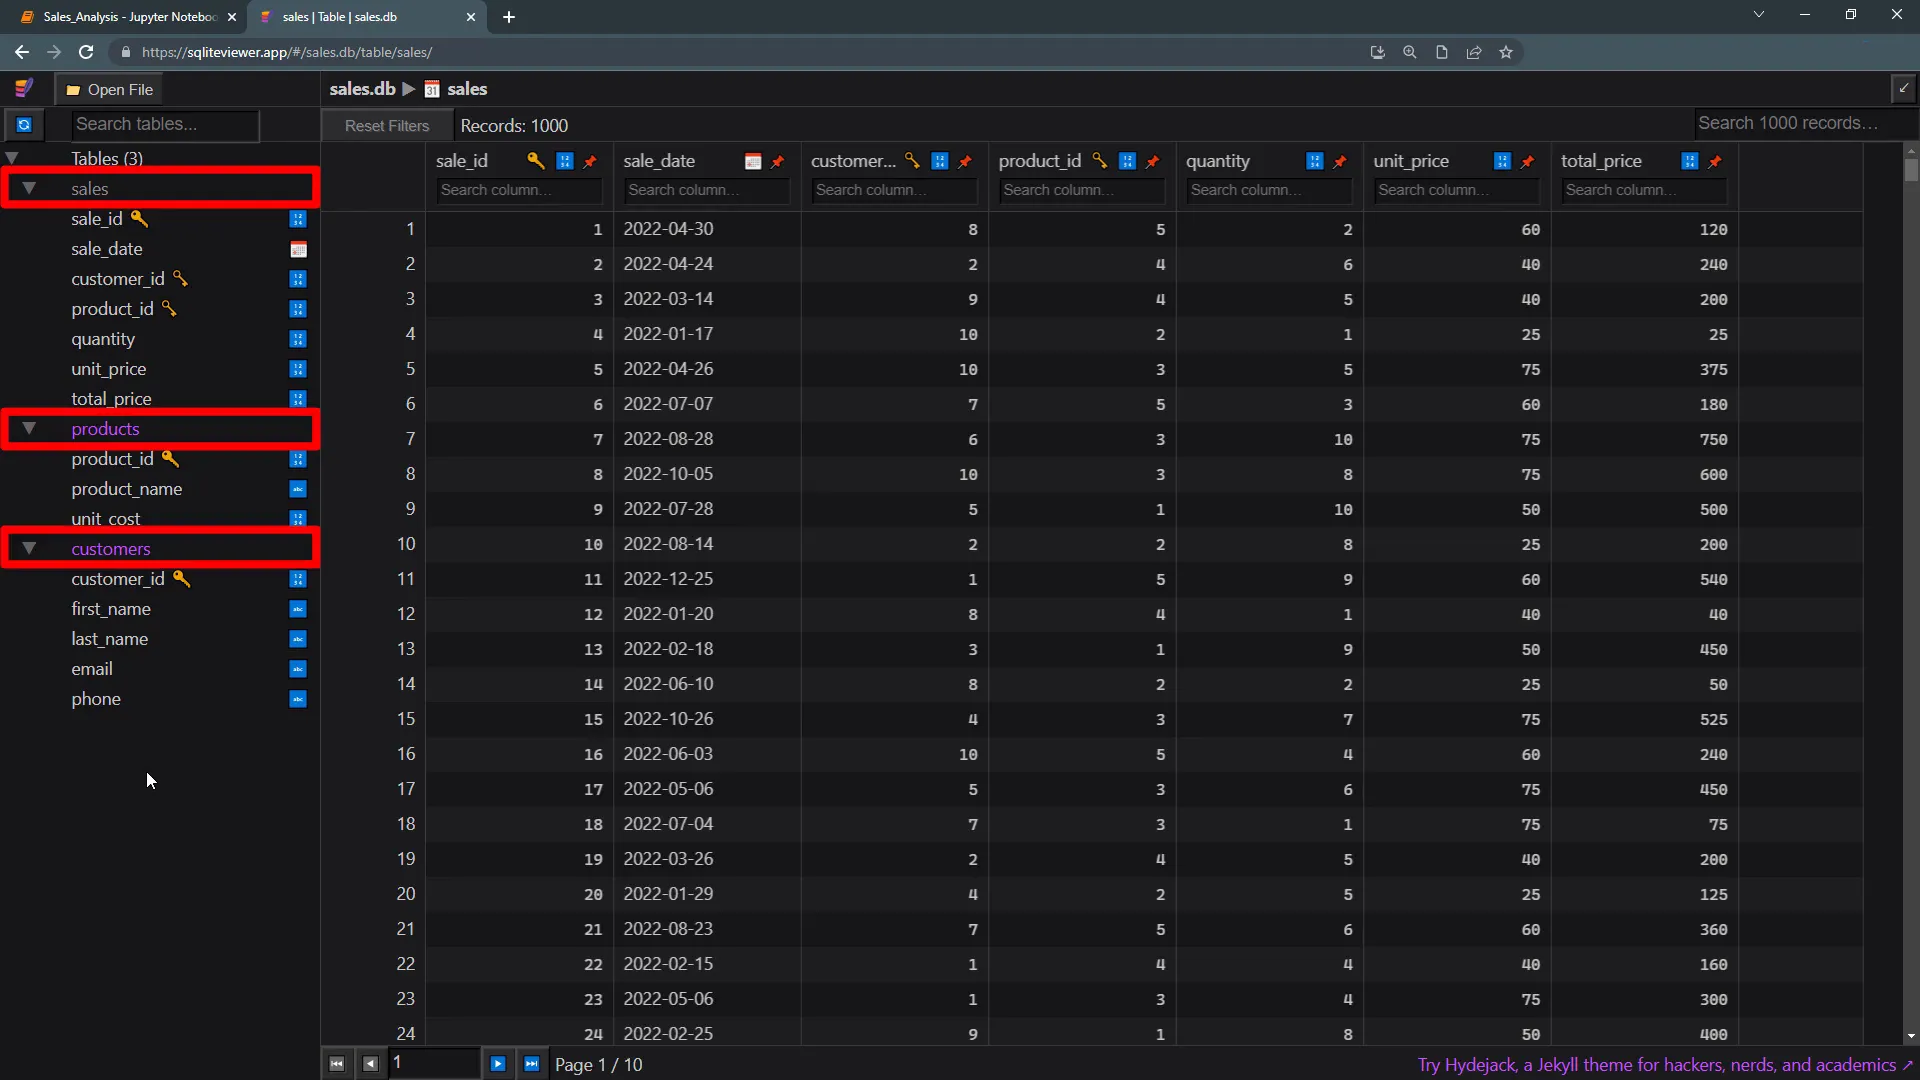Image resolution: width=1920 pixels, height=1080 pixels.
Task: Expand the customers table entry
Action: pos(29,548)
